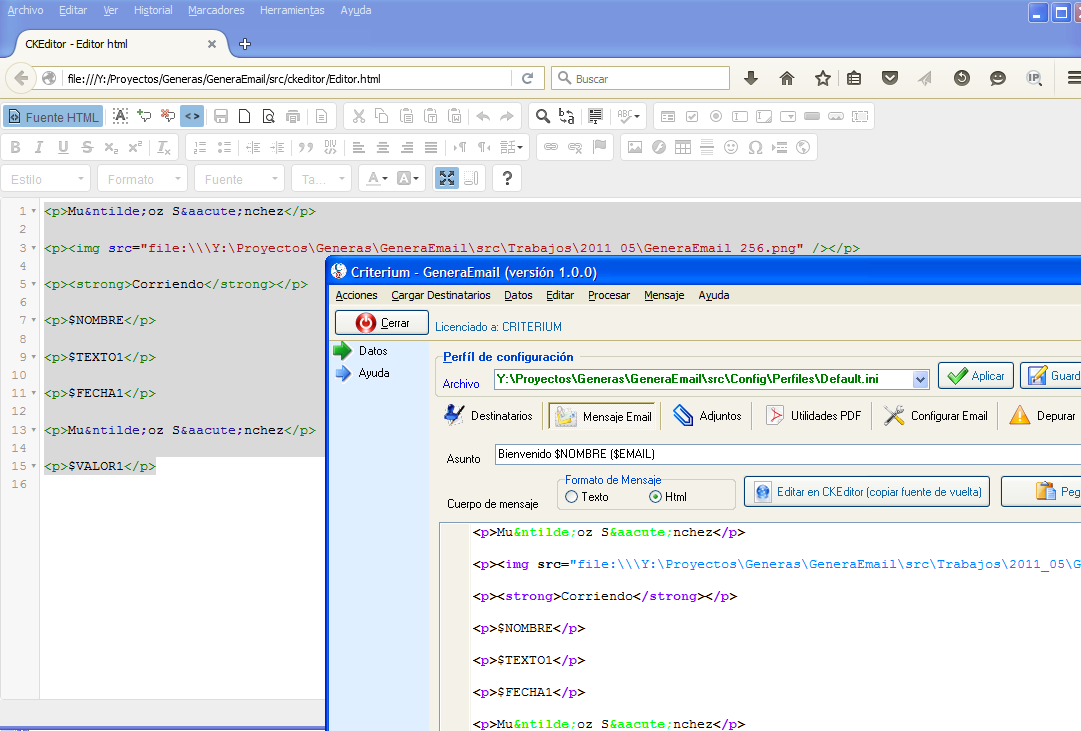Click Editar en CKEditor button
This screenshot has height=731, width=1081.
coord(867,492)
